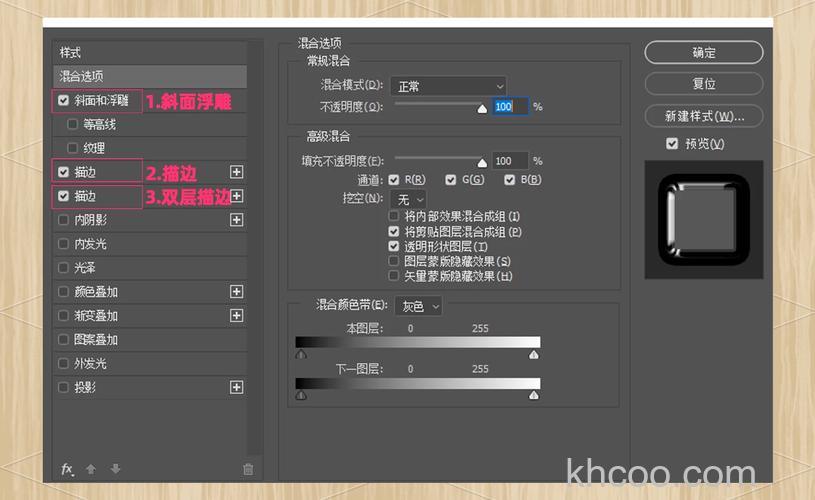Check 图层蒙版隐藏效果 option
The width and height of the screenshot is (815, 500).
pos(394,261)
